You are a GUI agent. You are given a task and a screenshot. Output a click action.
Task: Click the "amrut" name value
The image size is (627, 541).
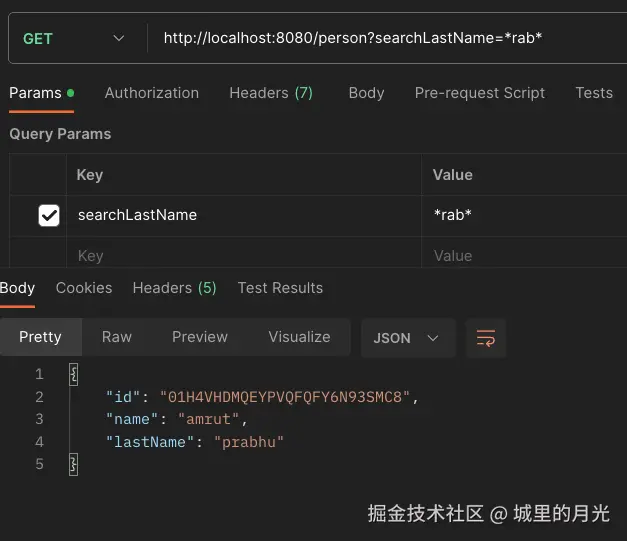point(208,419)
